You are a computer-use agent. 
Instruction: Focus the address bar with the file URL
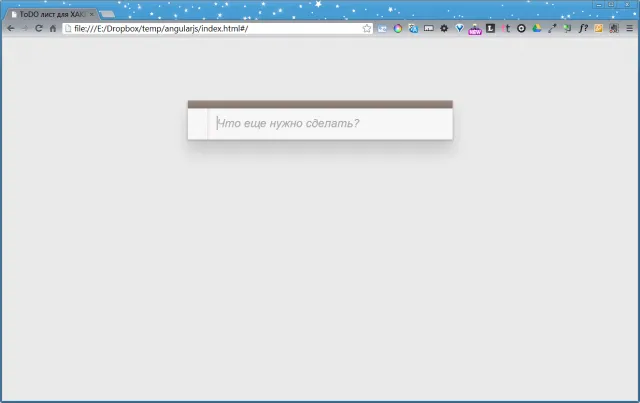point(218,29)
